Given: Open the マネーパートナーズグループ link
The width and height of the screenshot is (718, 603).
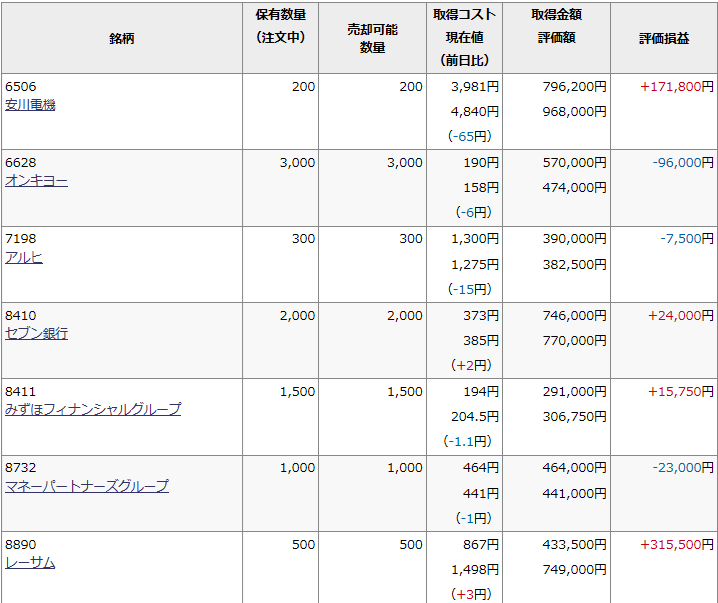Looking at the screenshot, I should point(87,486).
